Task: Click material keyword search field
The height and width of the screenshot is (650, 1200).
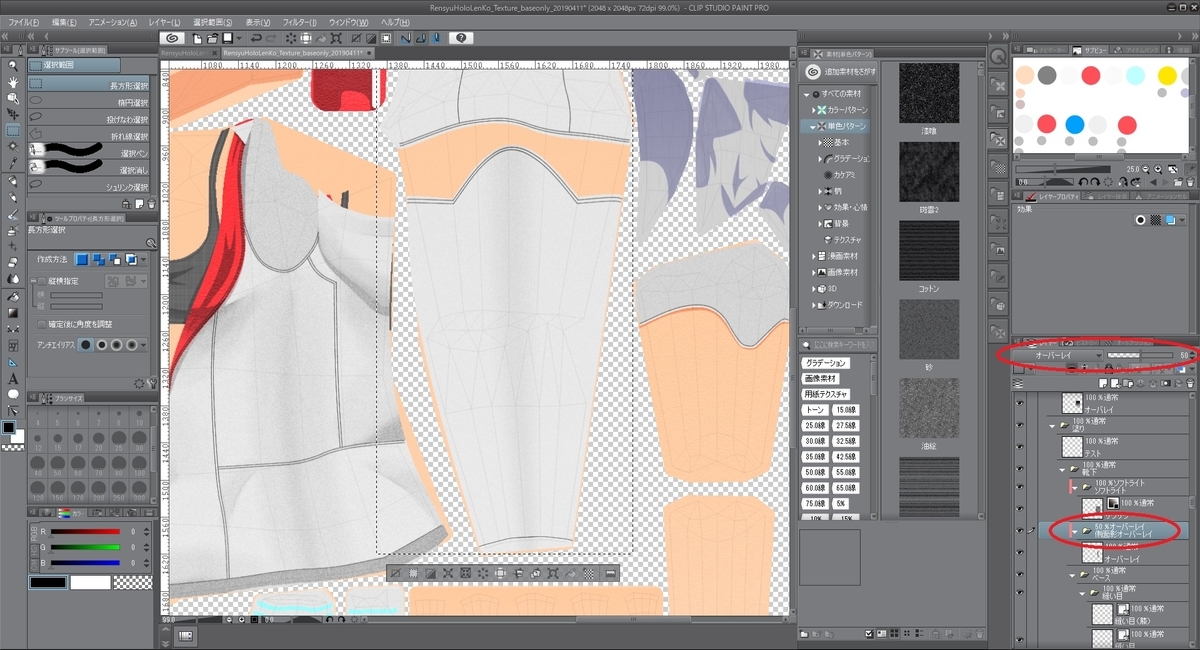Action: 837,345
